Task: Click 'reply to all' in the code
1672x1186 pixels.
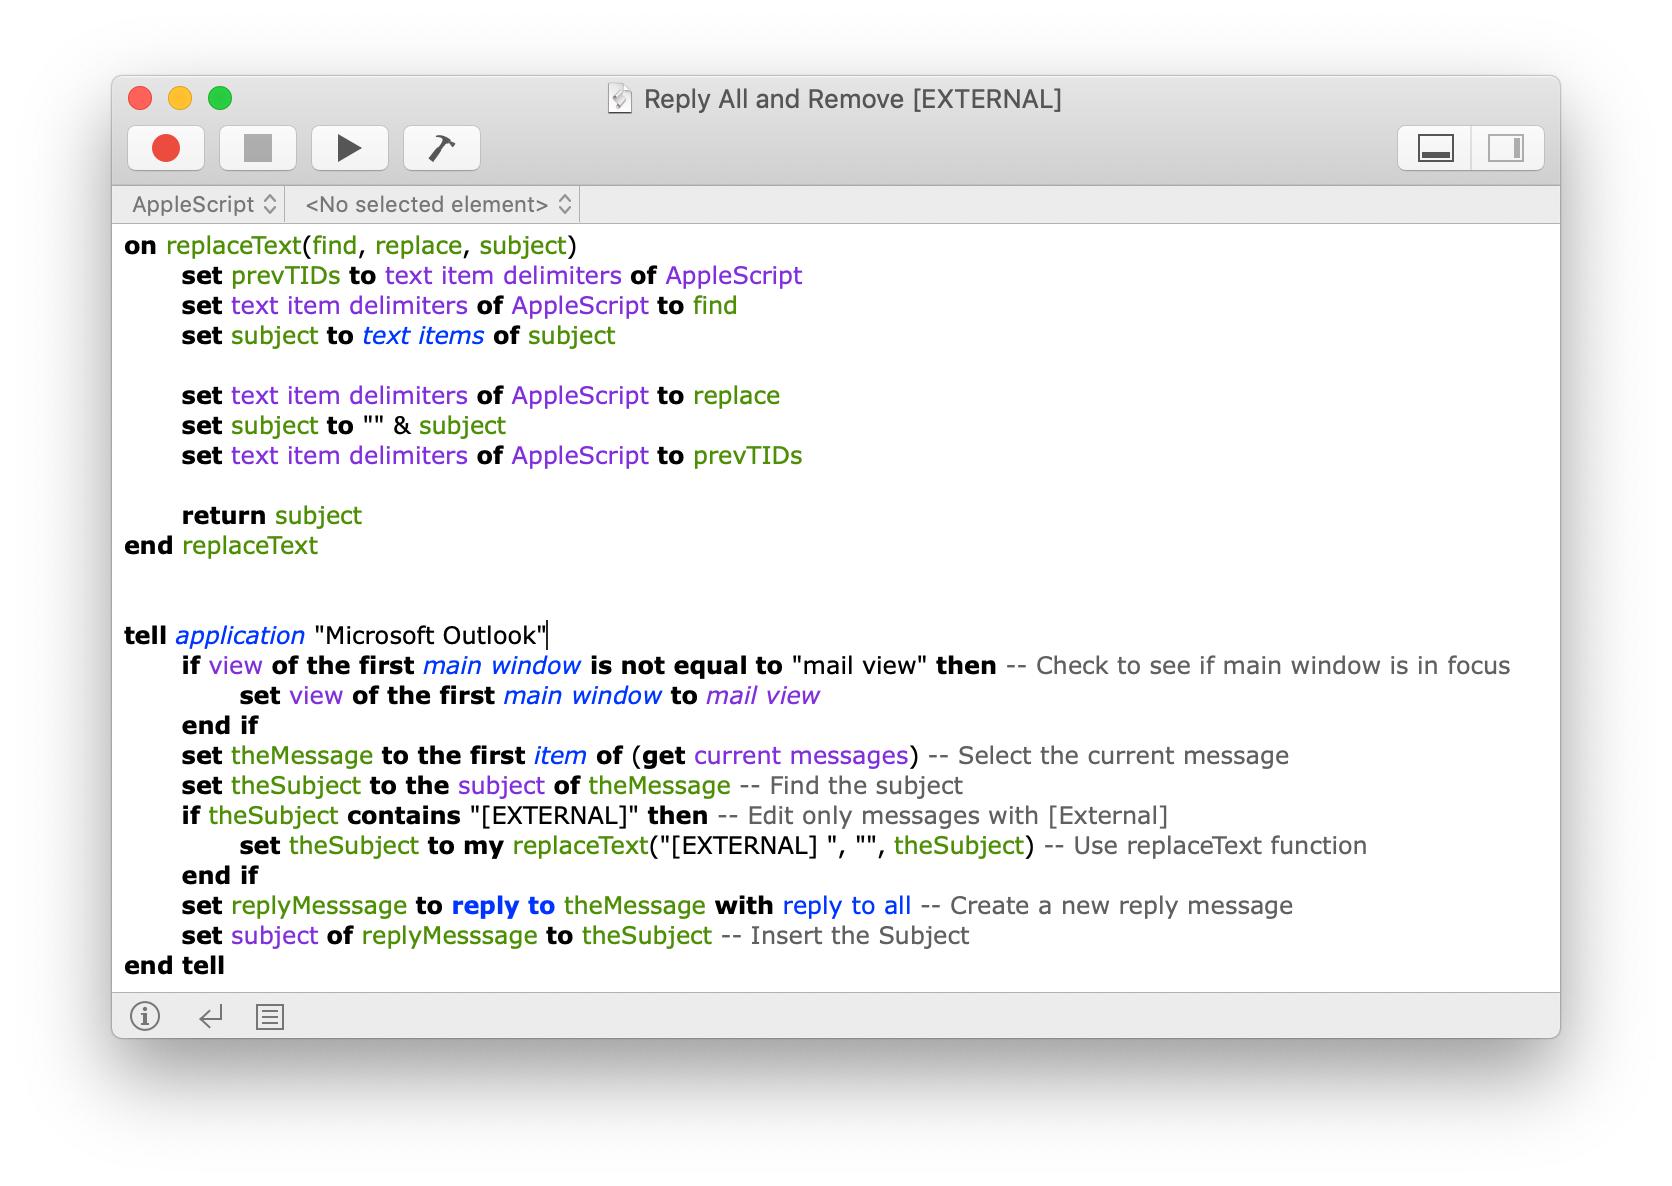Action: [847, 906]
